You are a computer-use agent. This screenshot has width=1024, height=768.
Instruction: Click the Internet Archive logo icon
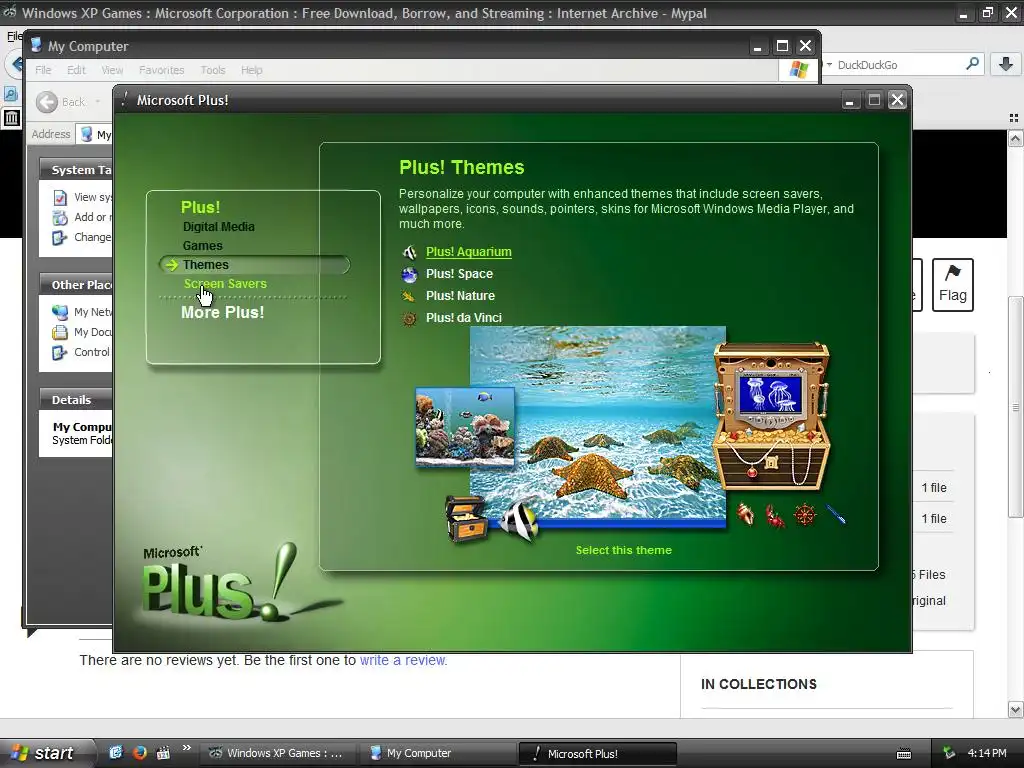coord(11,118)
